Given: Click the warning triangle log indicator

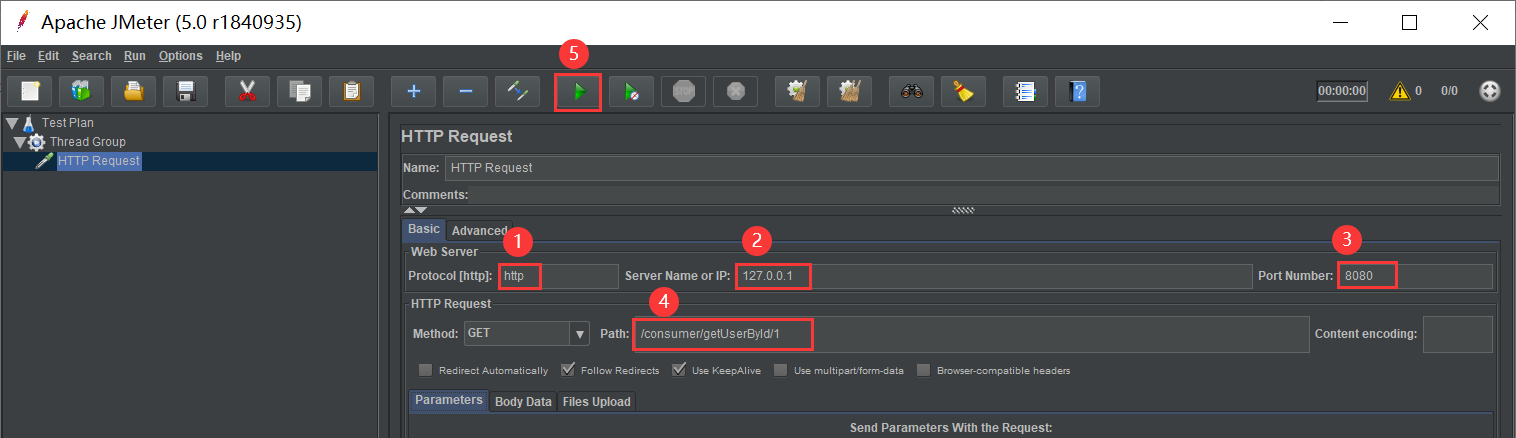Looking at the screenshot, I should [x=1400, y=91].
